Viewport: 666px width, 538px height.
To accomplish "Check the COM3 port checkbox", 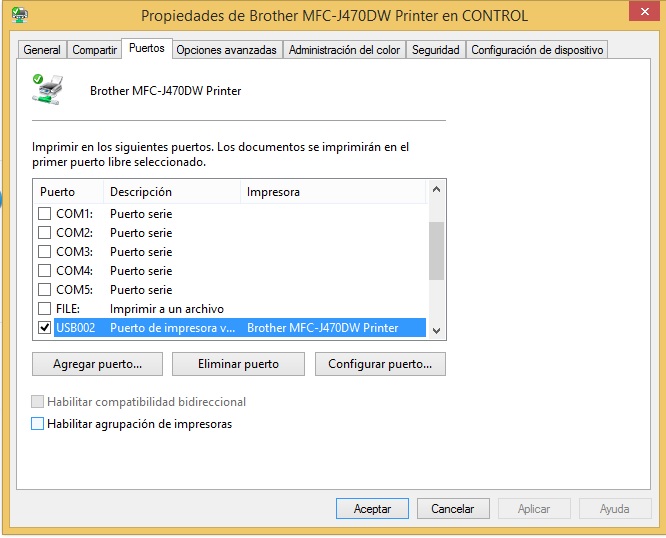I will [x=44, y=252].
